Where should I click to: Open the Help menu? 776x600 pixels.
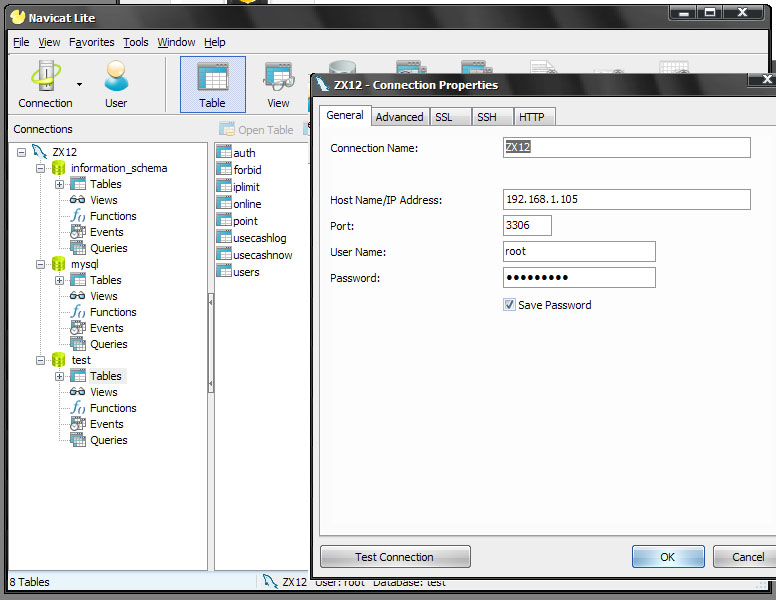(214, 43)
